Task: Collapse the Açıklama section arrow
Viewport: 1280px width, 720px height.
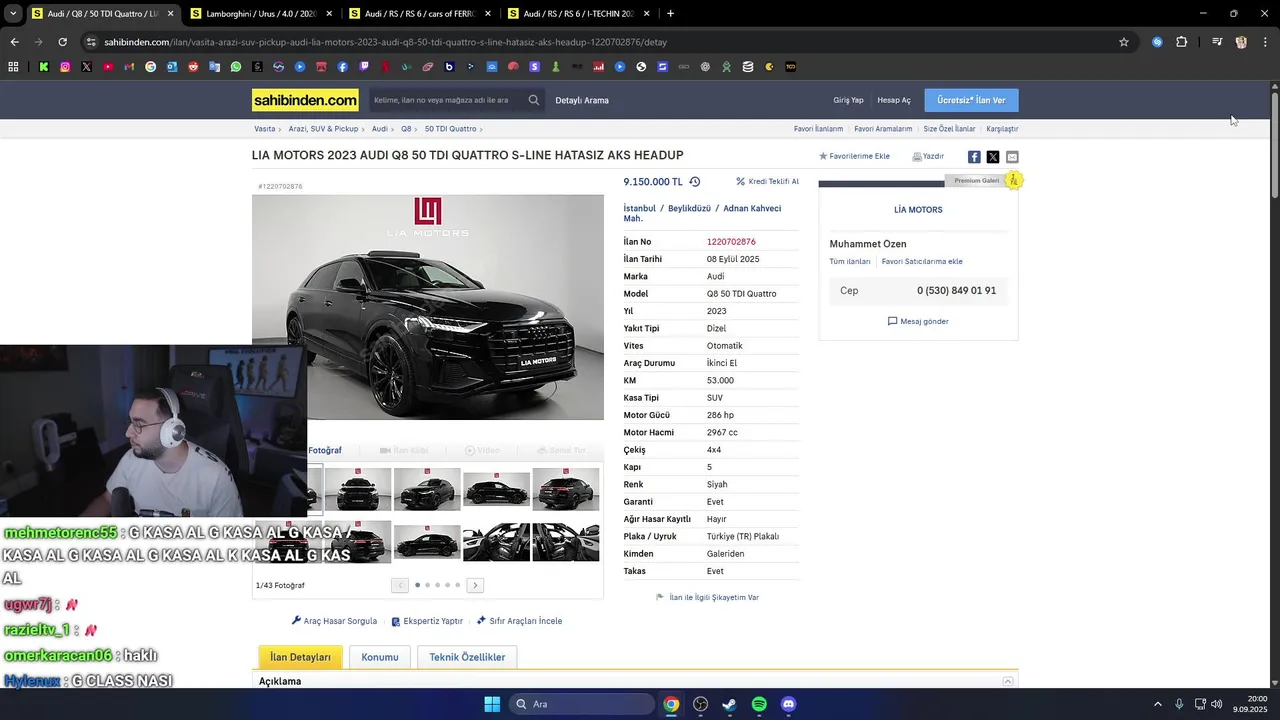Action: click(1008, 681)
